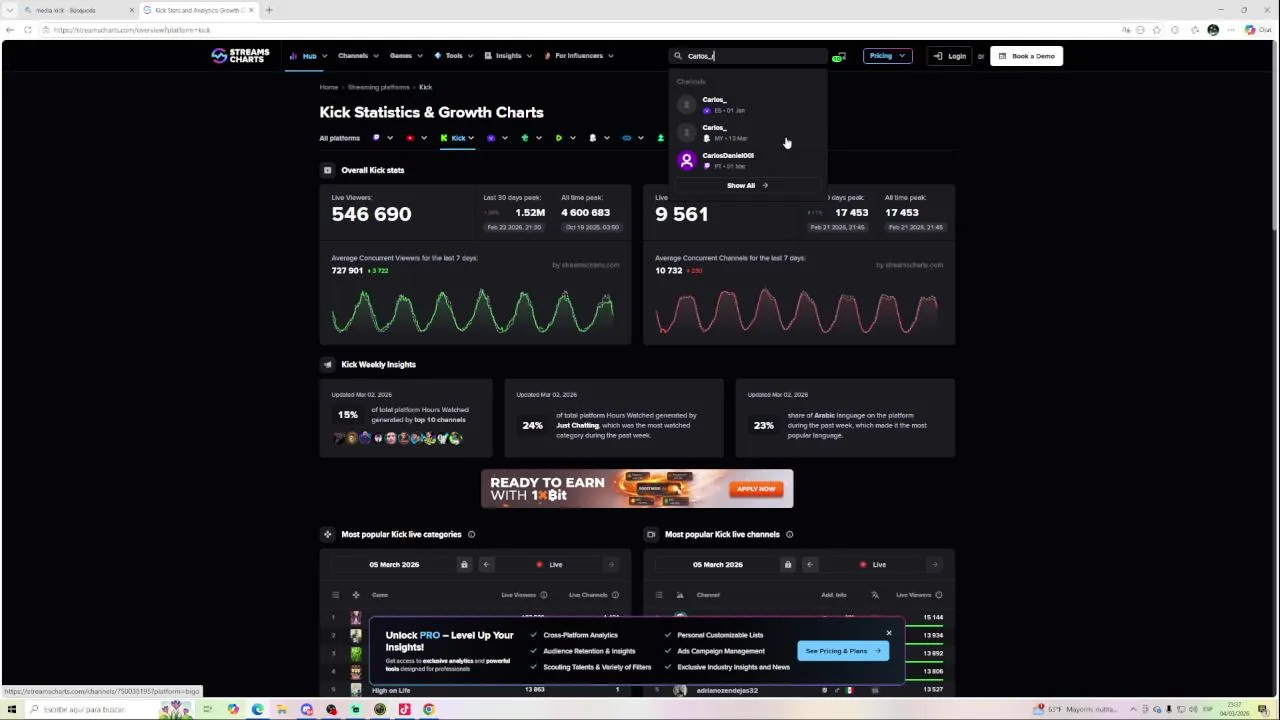This screenshot has width=1280, height=720.
Task: Click the lock icon in channels date bar
Action: point(788,565)
